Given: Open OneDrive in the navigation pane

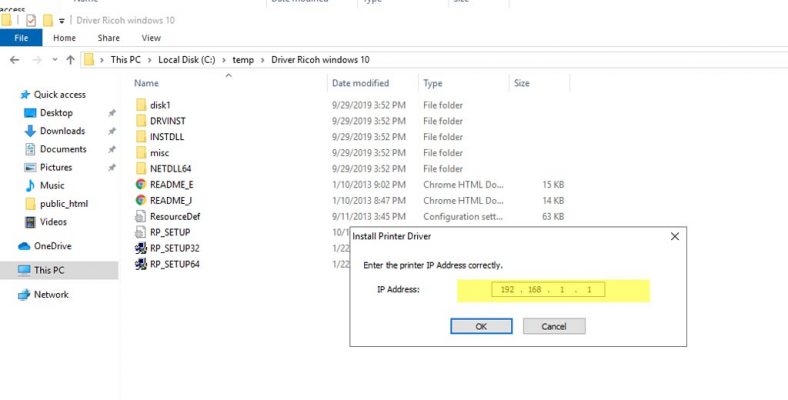Looking at the screenshot, I should [x=52, y=246].
